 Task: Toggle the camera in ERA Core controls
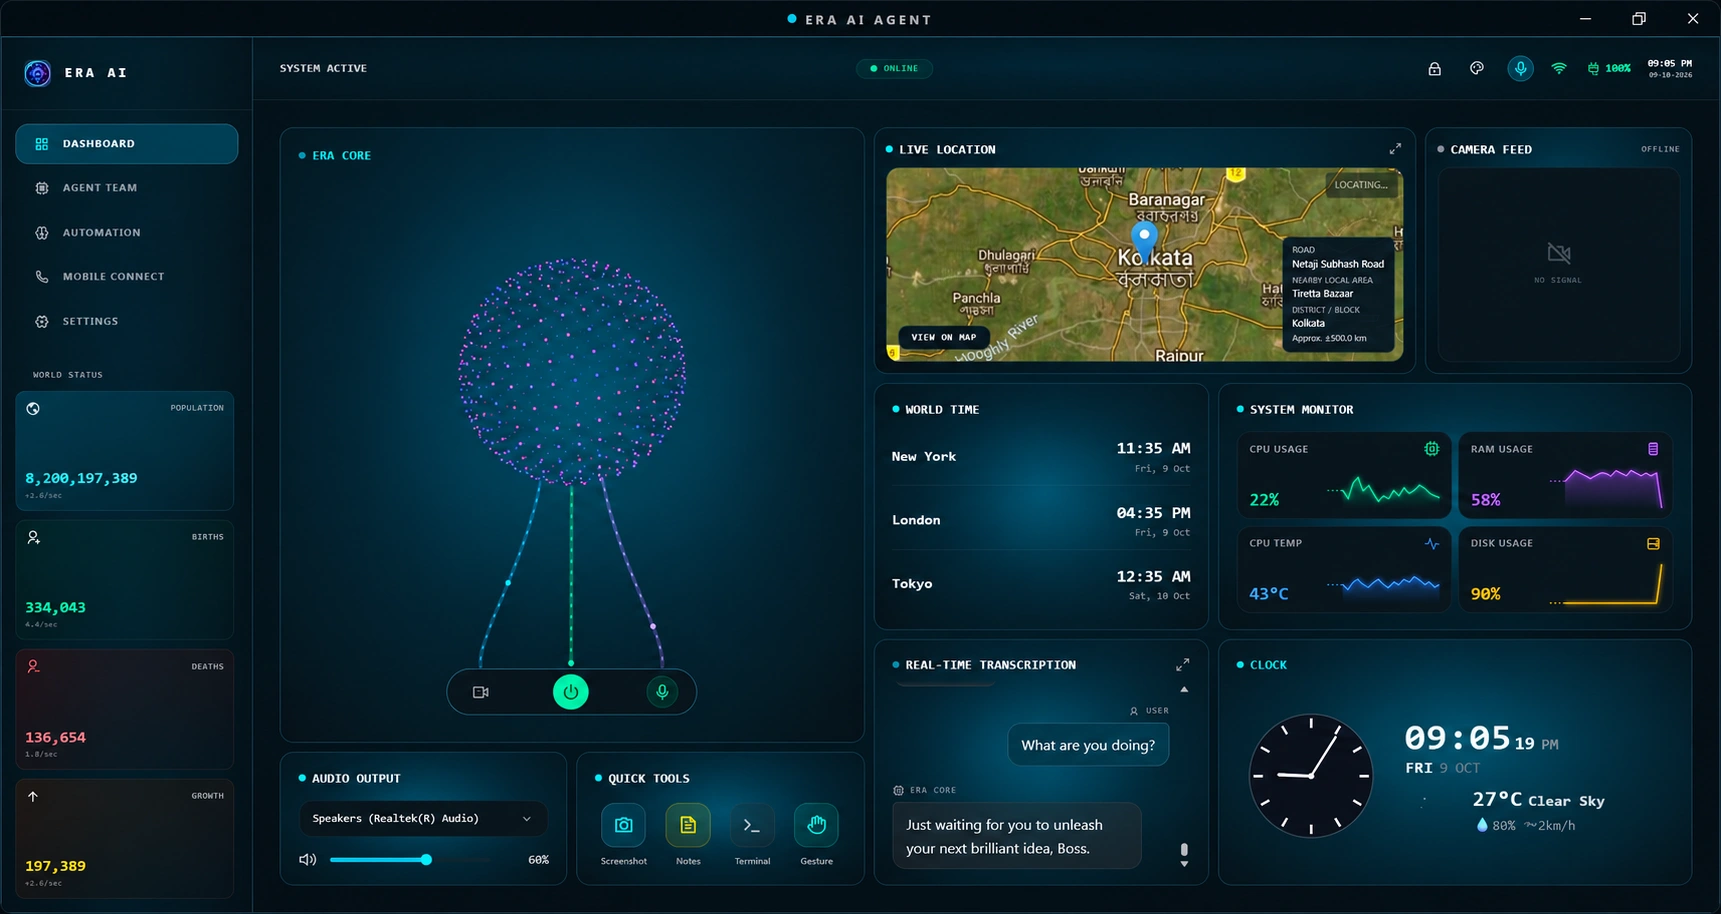tap(481, 692)
